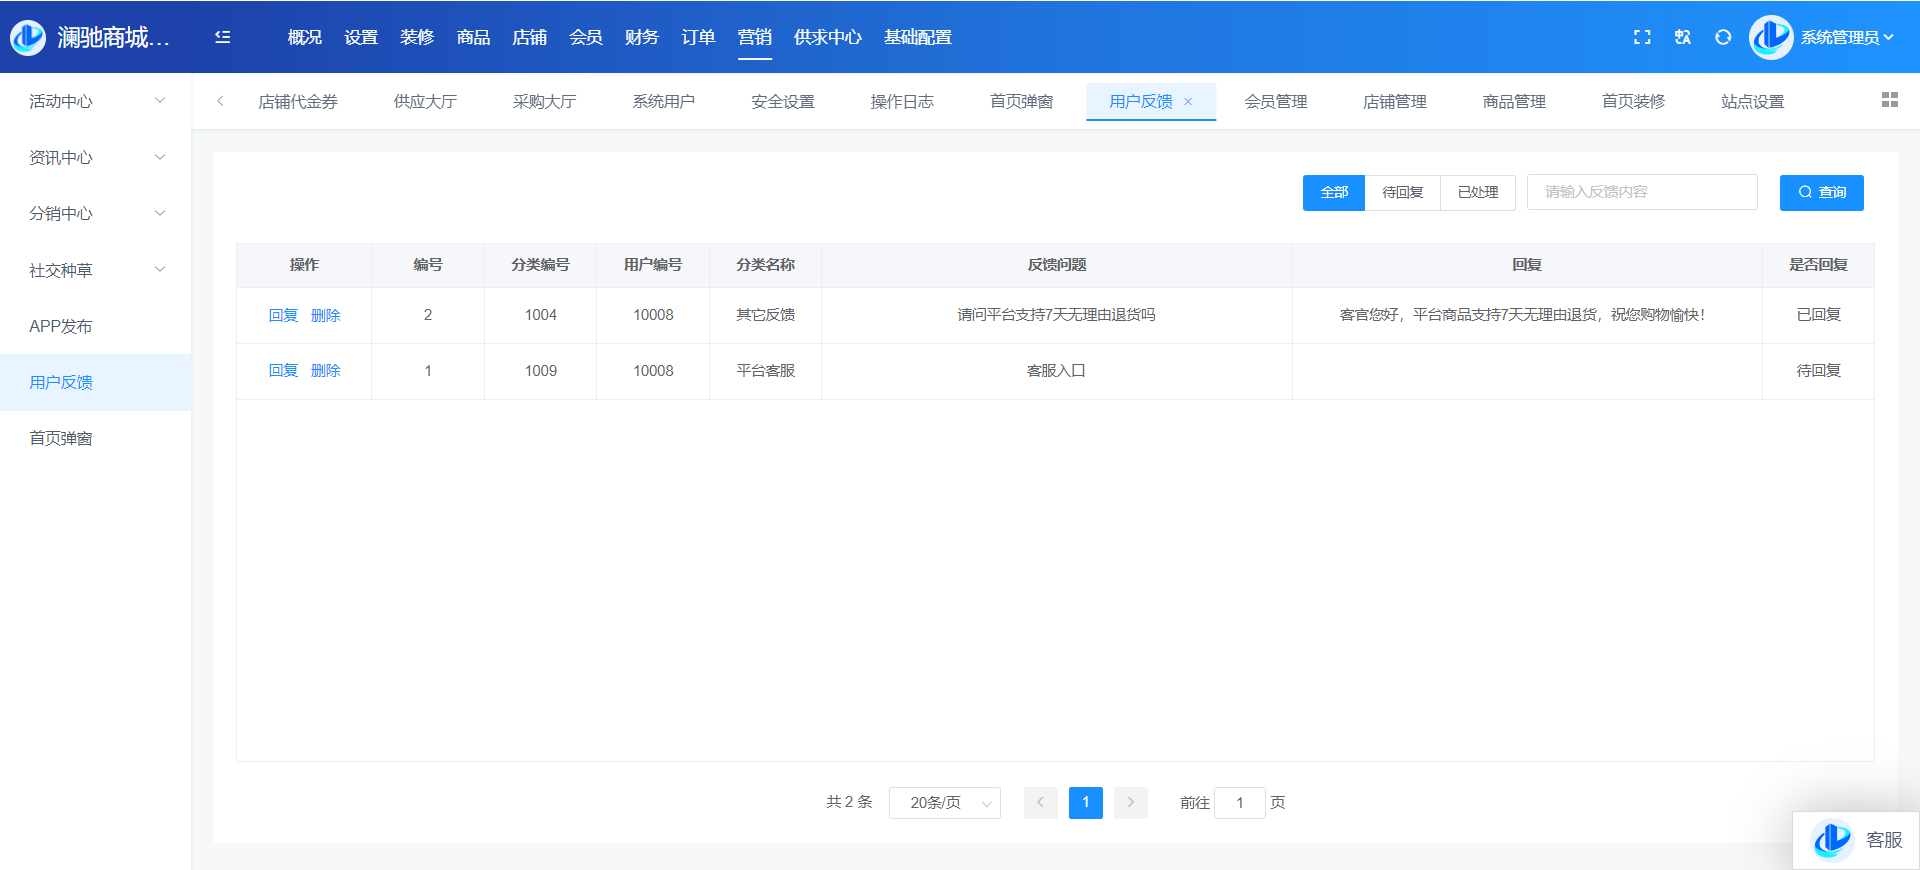This screenshot has height=870, width=1920.
Task: Close the 用户反馈 tab
Action: coord(1188,102)
